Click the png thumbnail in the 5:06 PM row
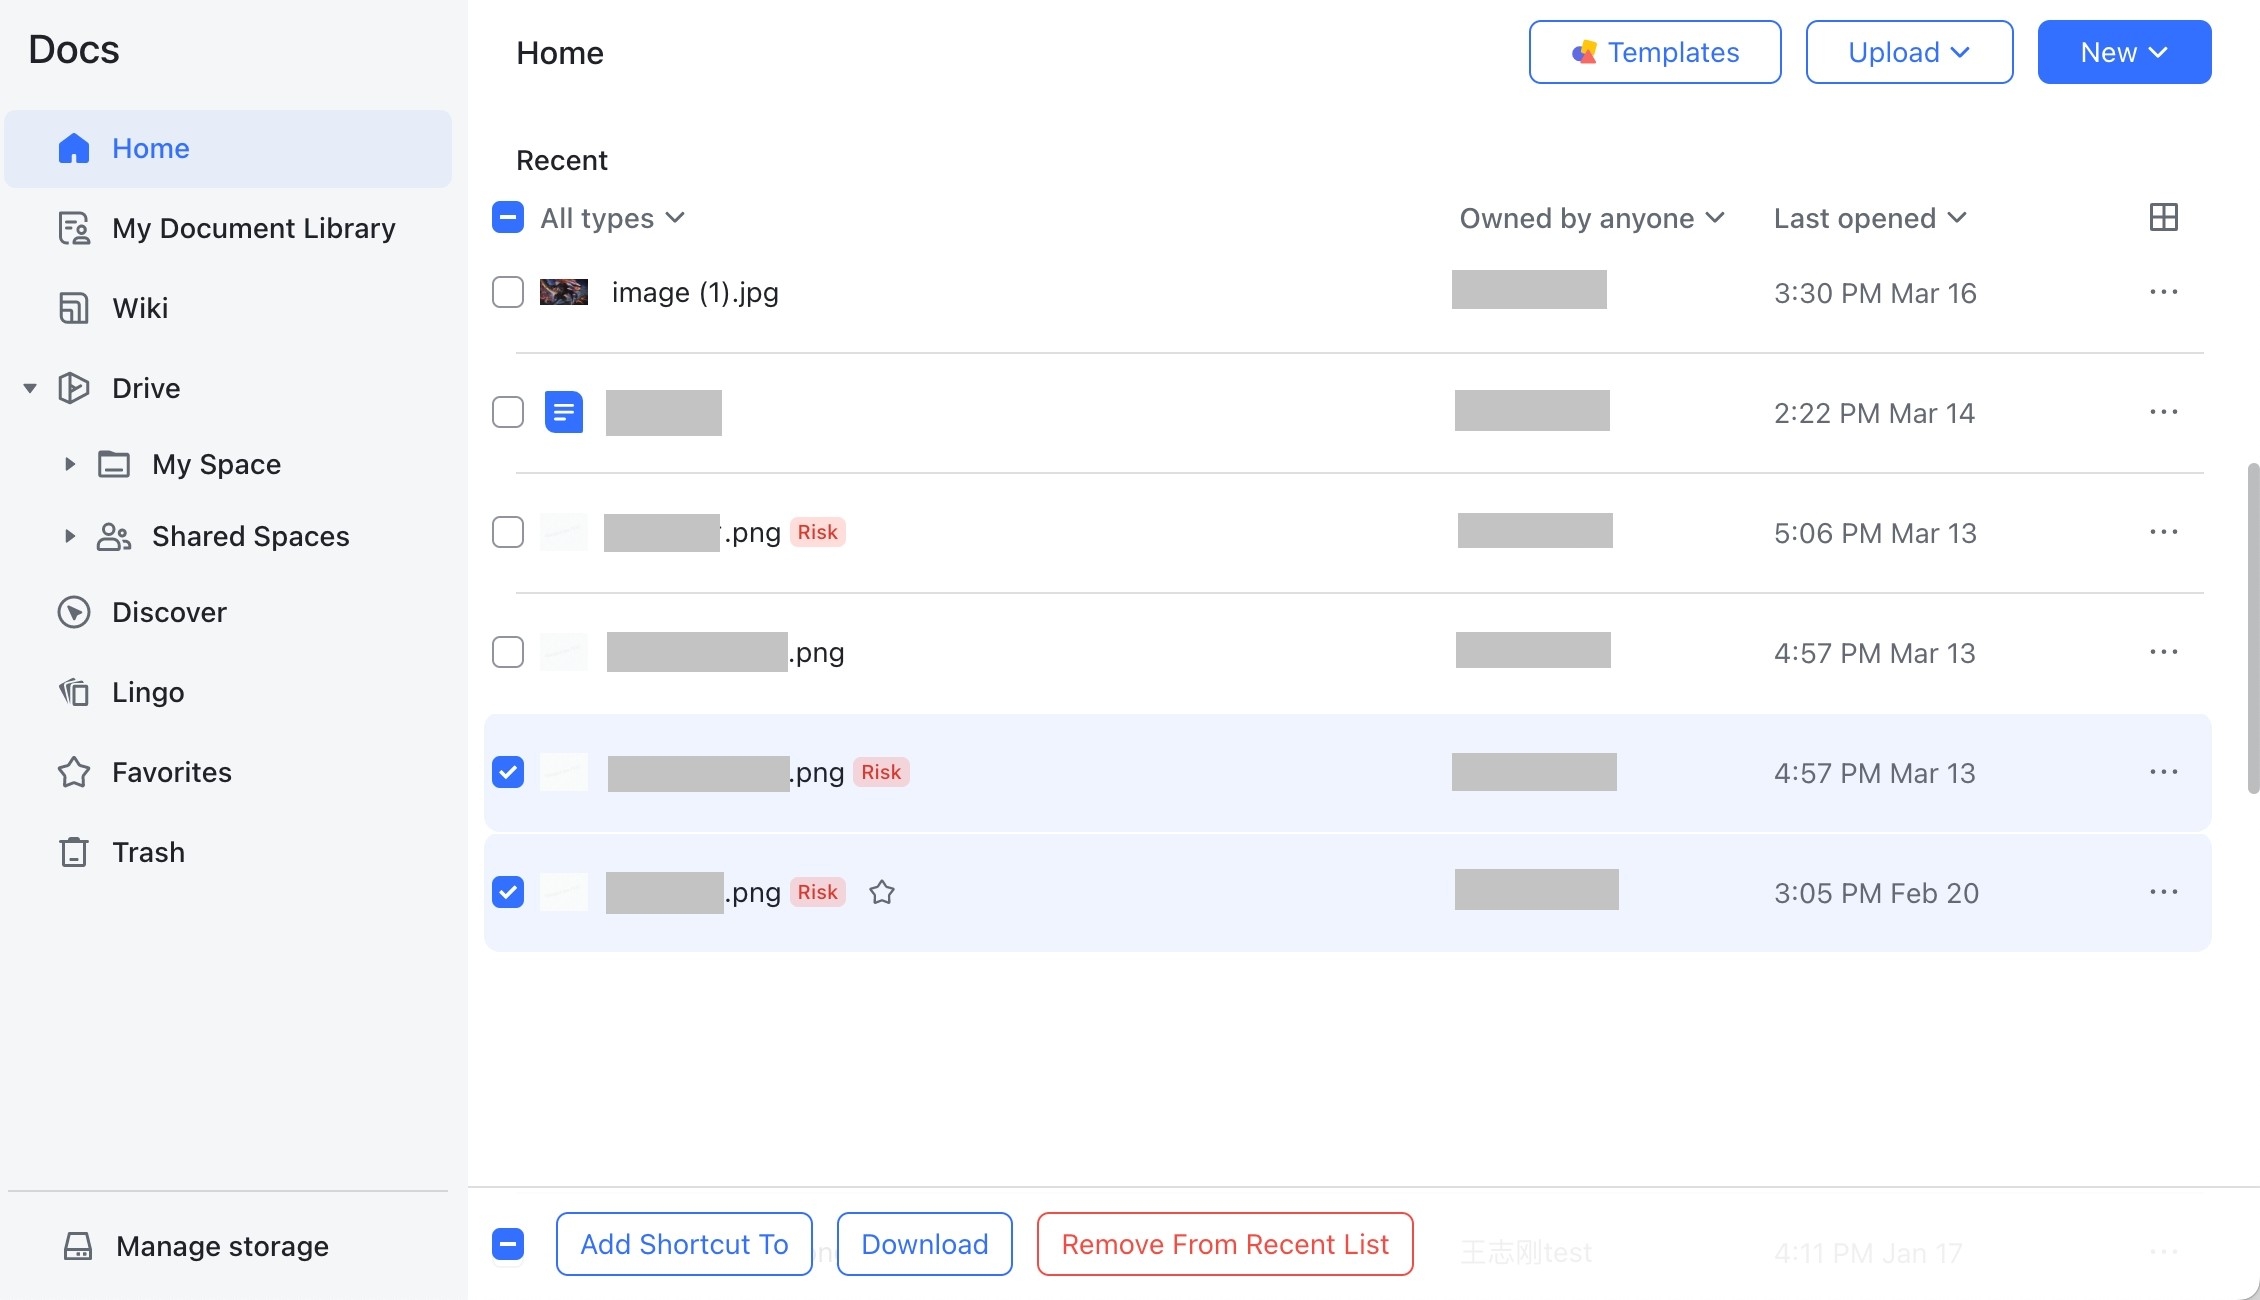This screenshot has height=1300, width=2260. (564, 532)
